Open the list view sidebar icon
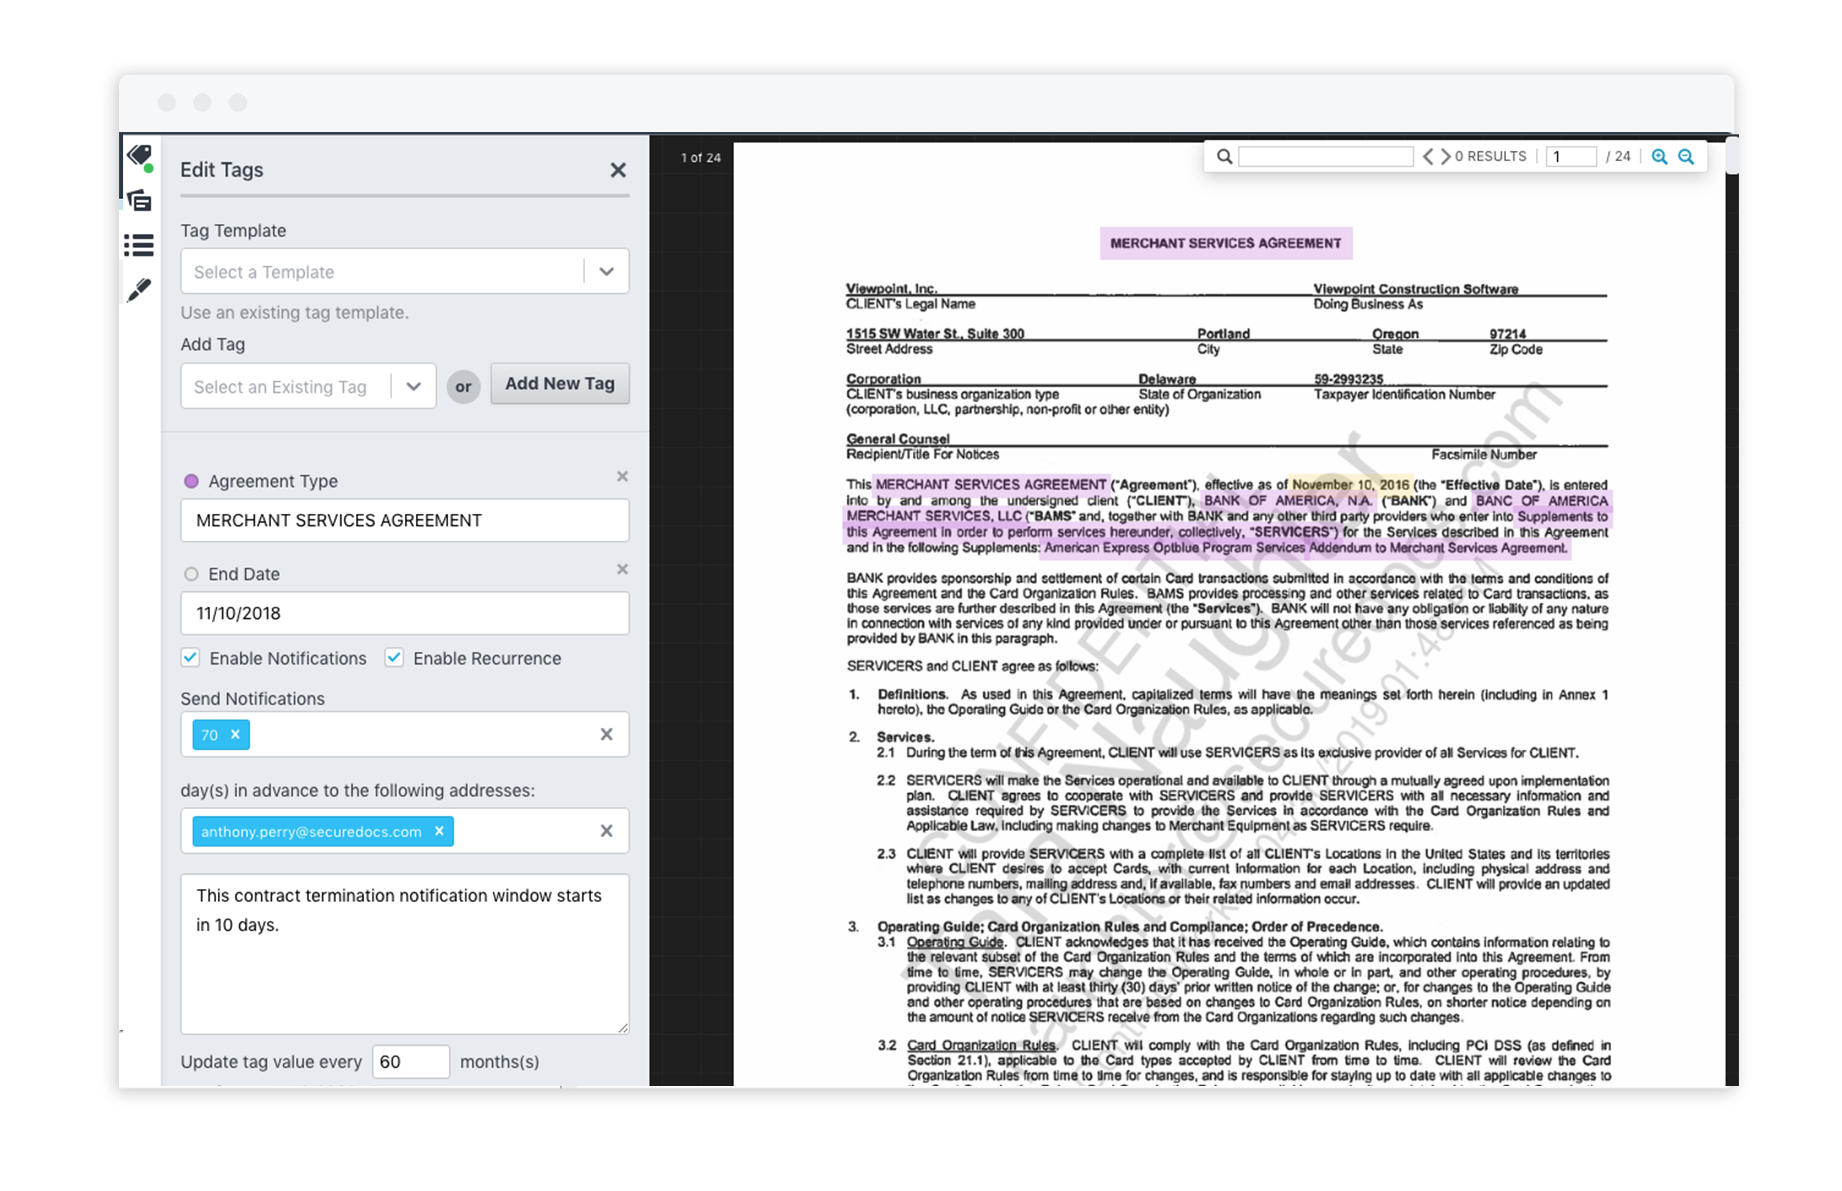 point(140,245)
